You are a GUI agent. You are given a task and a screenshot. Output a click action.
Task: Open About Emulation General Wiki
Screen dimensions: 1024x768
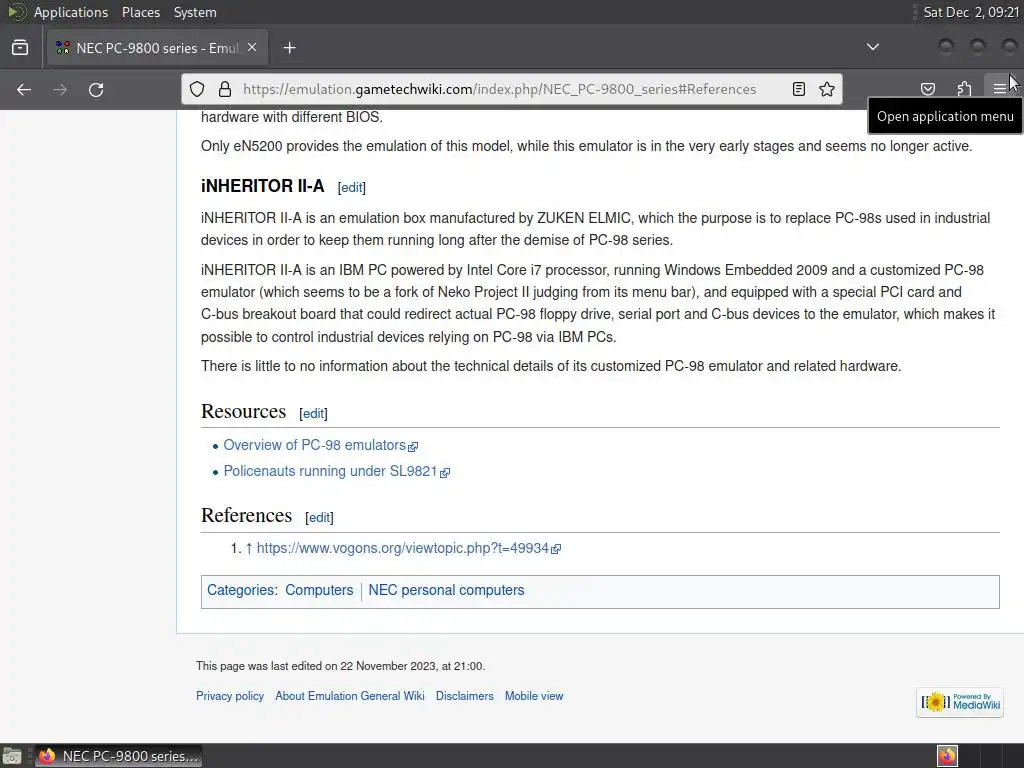[349, 696]
